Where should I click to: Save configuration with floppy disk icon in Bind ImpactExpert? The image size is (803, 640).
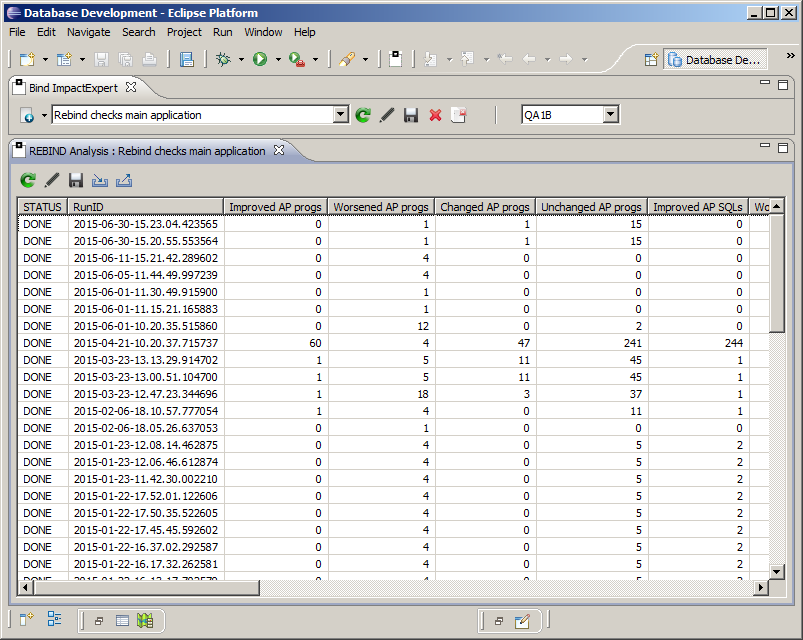coord(411,115)
